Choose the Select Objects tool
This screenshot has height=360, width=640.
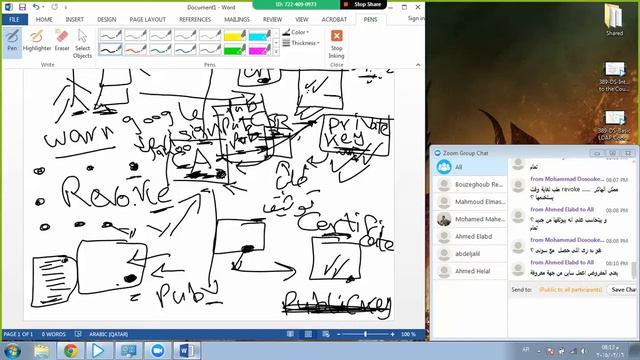coord(82,44)
